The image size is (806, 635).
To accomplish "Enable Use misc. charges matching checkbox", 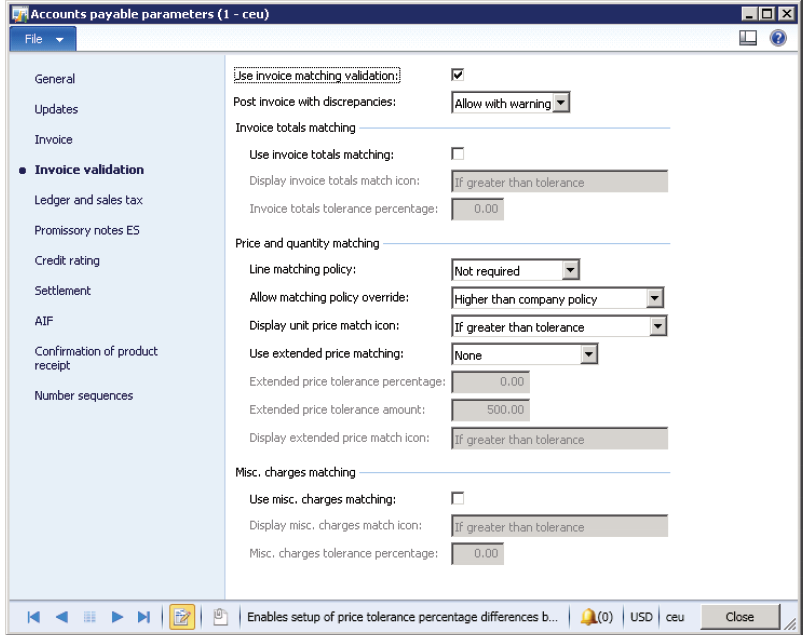I will coord(457,498).
